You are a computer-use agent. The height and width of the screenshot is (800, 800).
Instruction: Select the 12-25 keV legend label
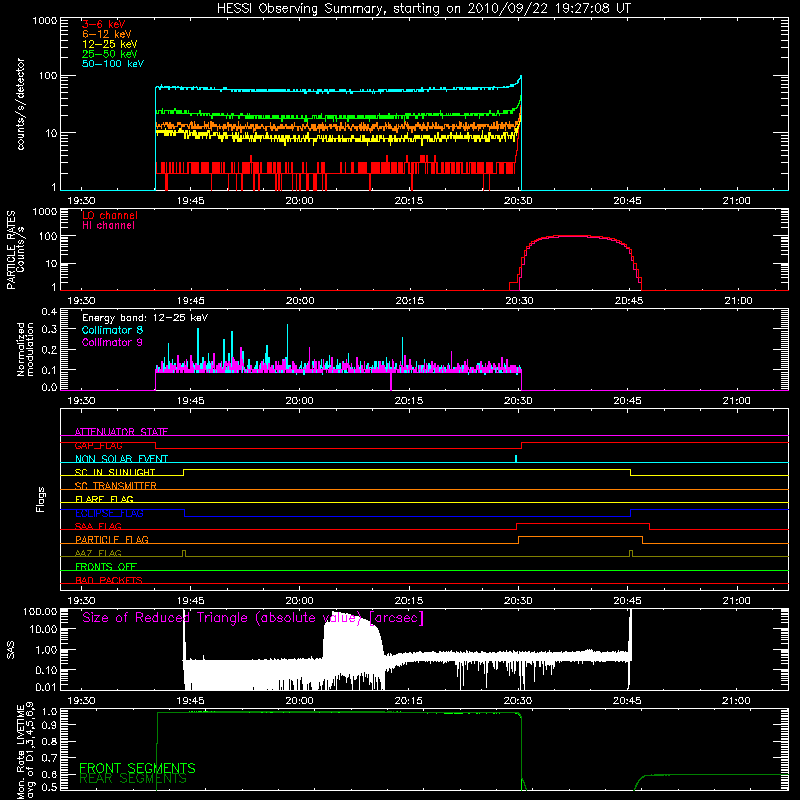(110, 44)
